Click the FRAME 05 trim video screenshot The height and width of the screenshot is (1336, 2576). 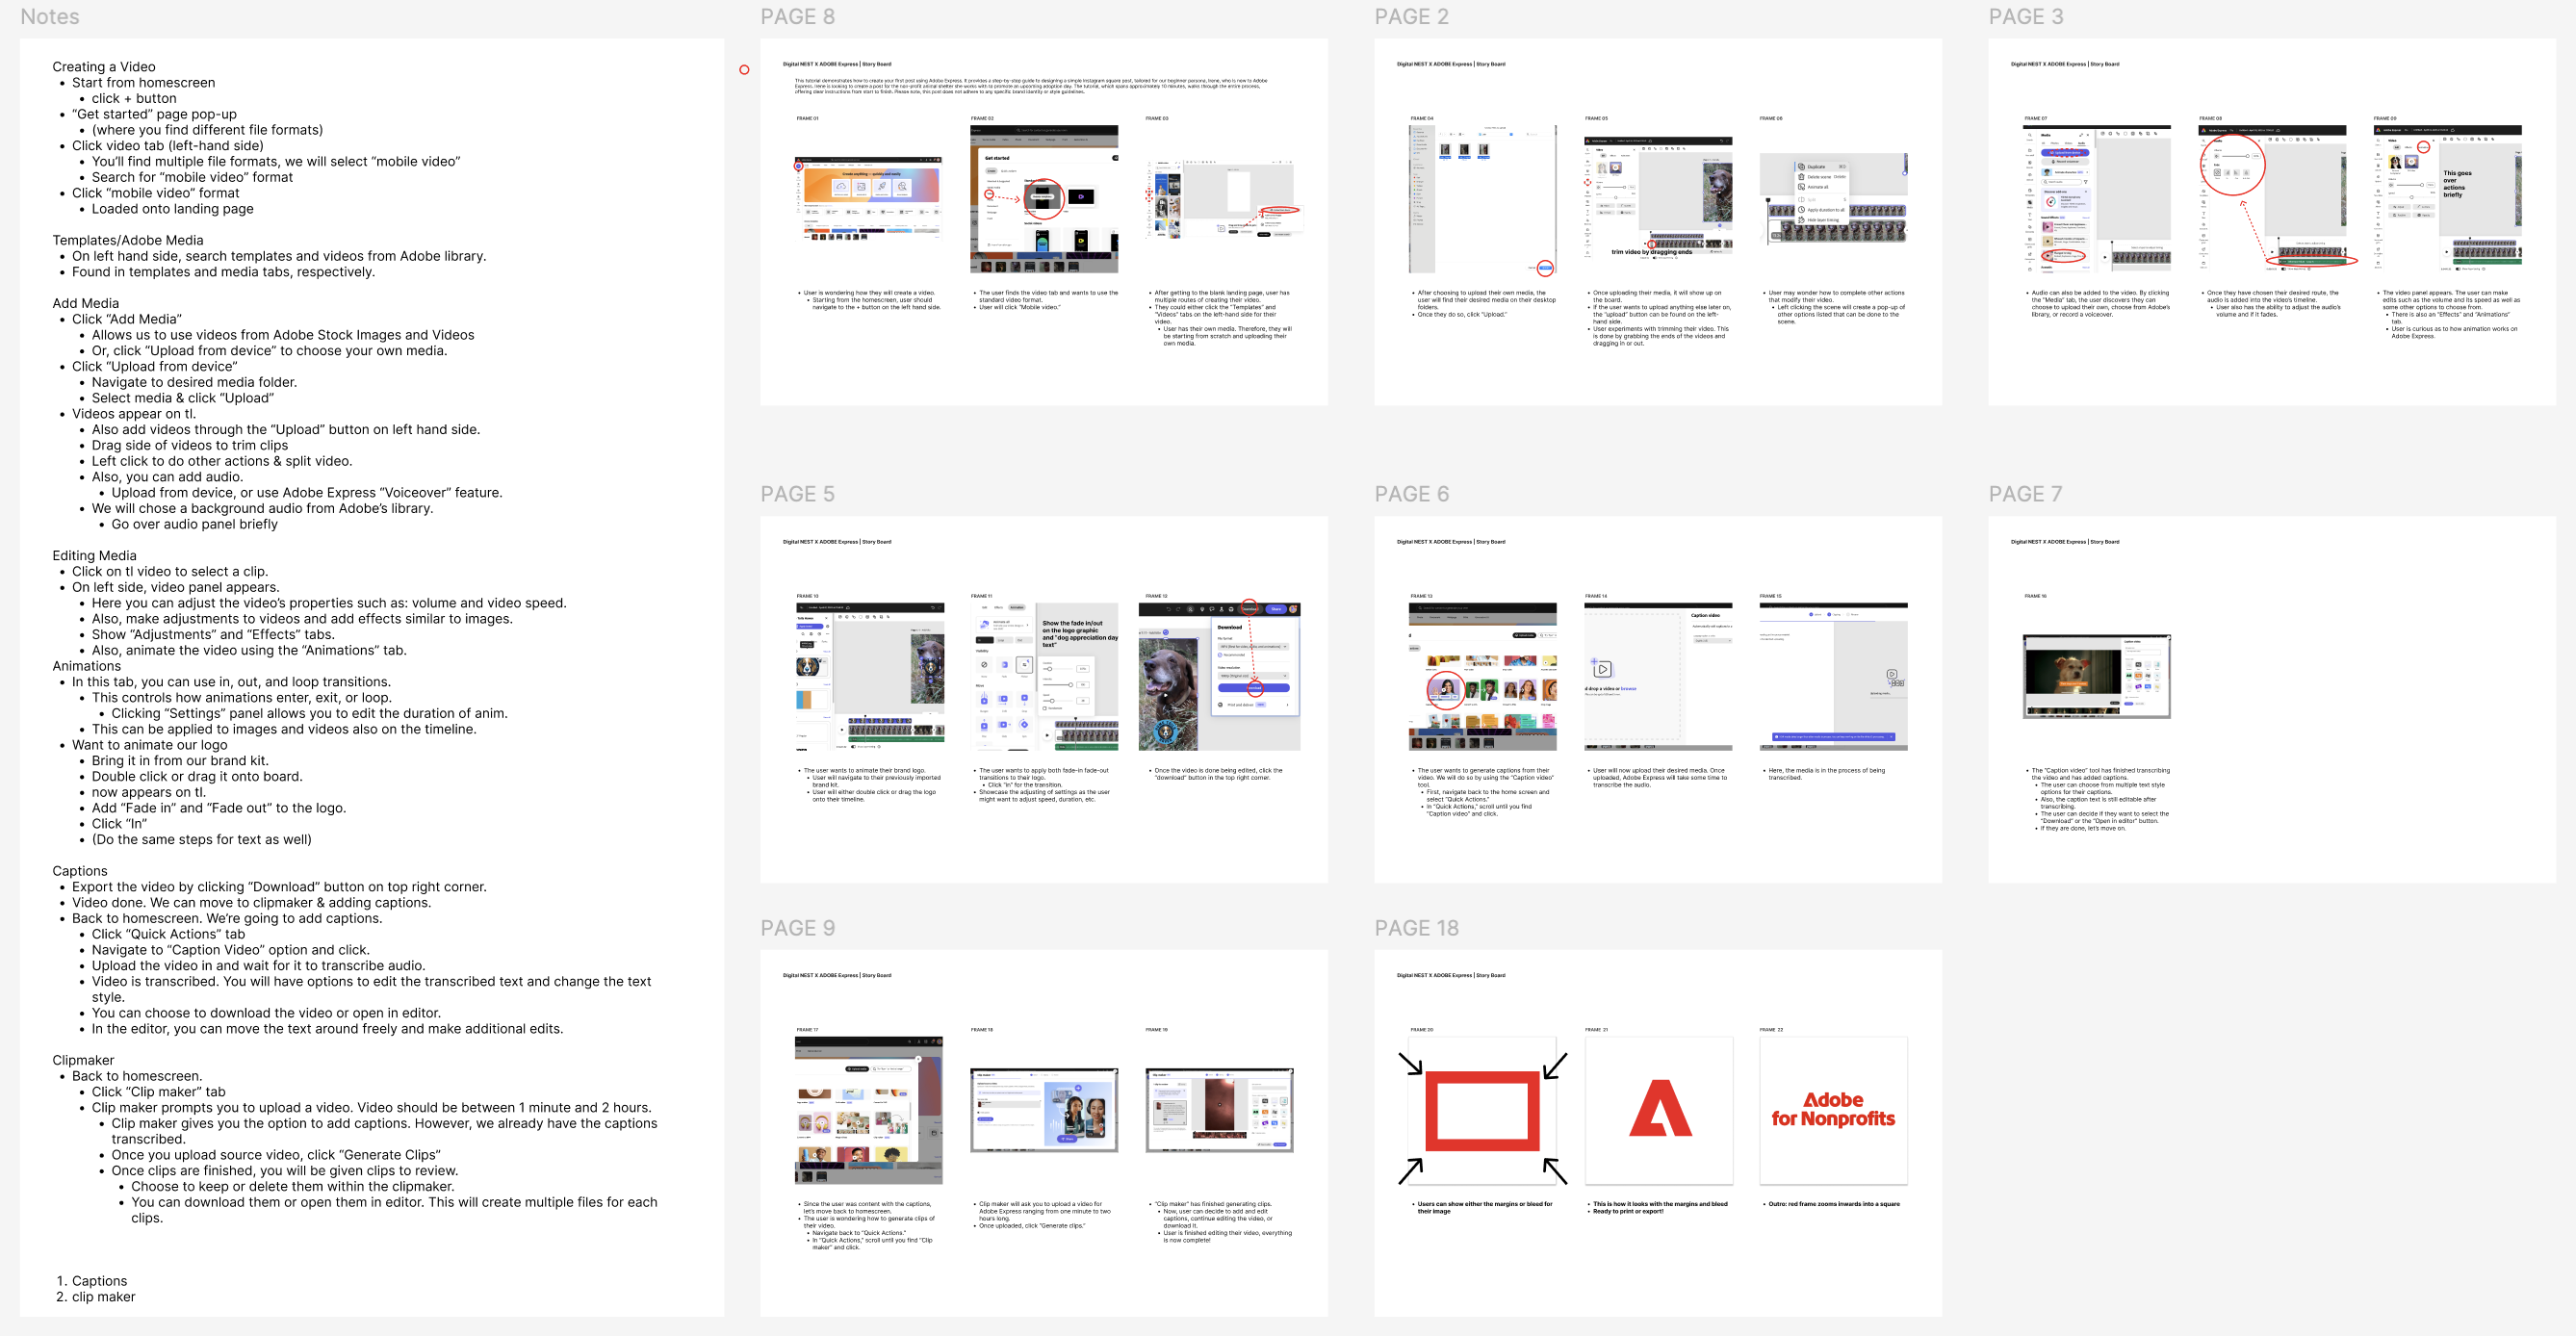pyautogui.click(x=1658, y=198)
